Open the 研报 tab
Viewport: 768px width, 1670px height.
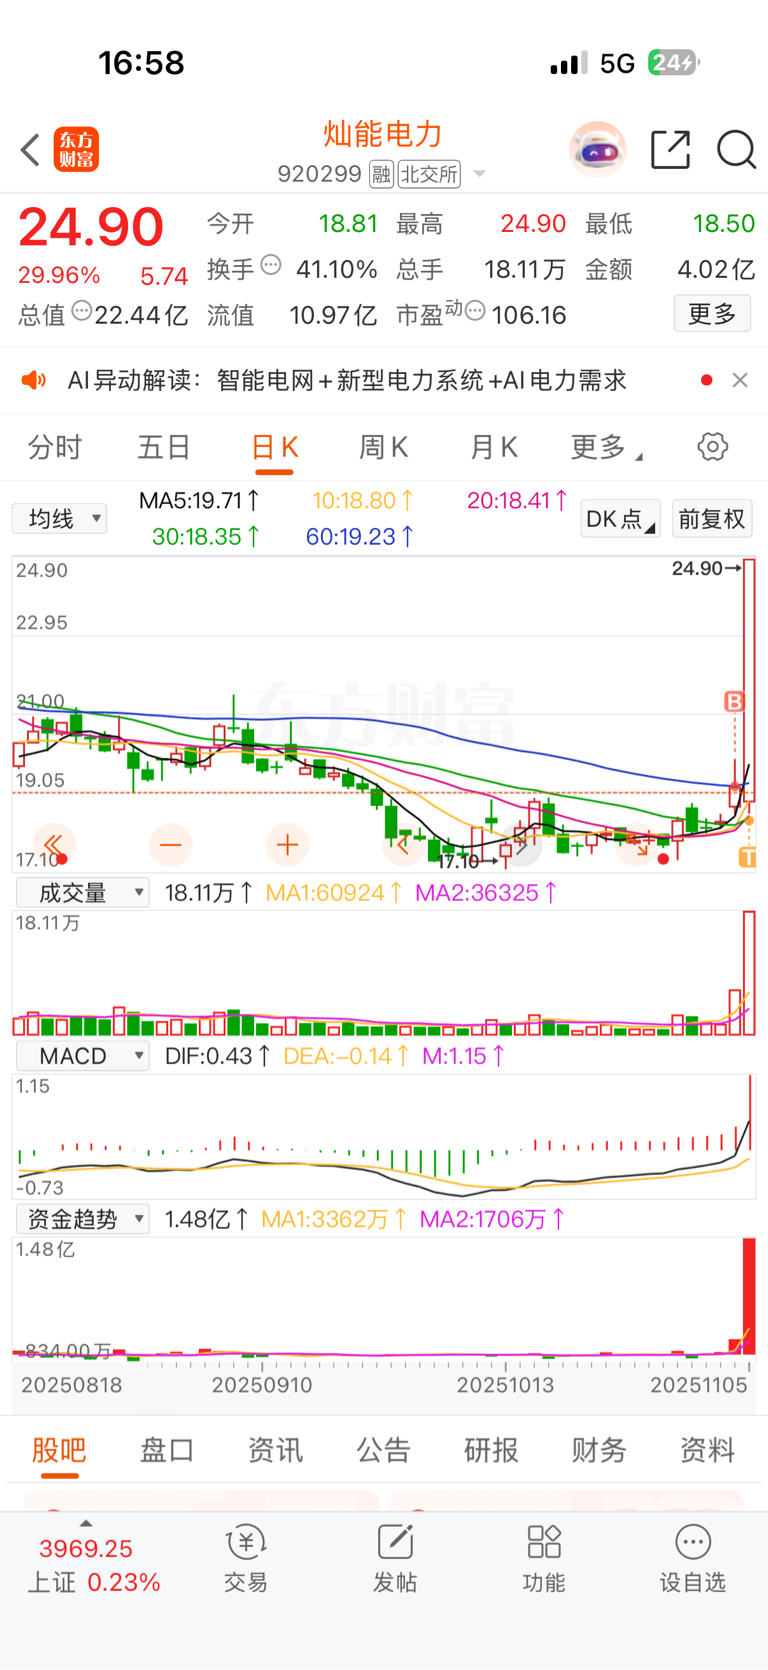click(491, 1450)
